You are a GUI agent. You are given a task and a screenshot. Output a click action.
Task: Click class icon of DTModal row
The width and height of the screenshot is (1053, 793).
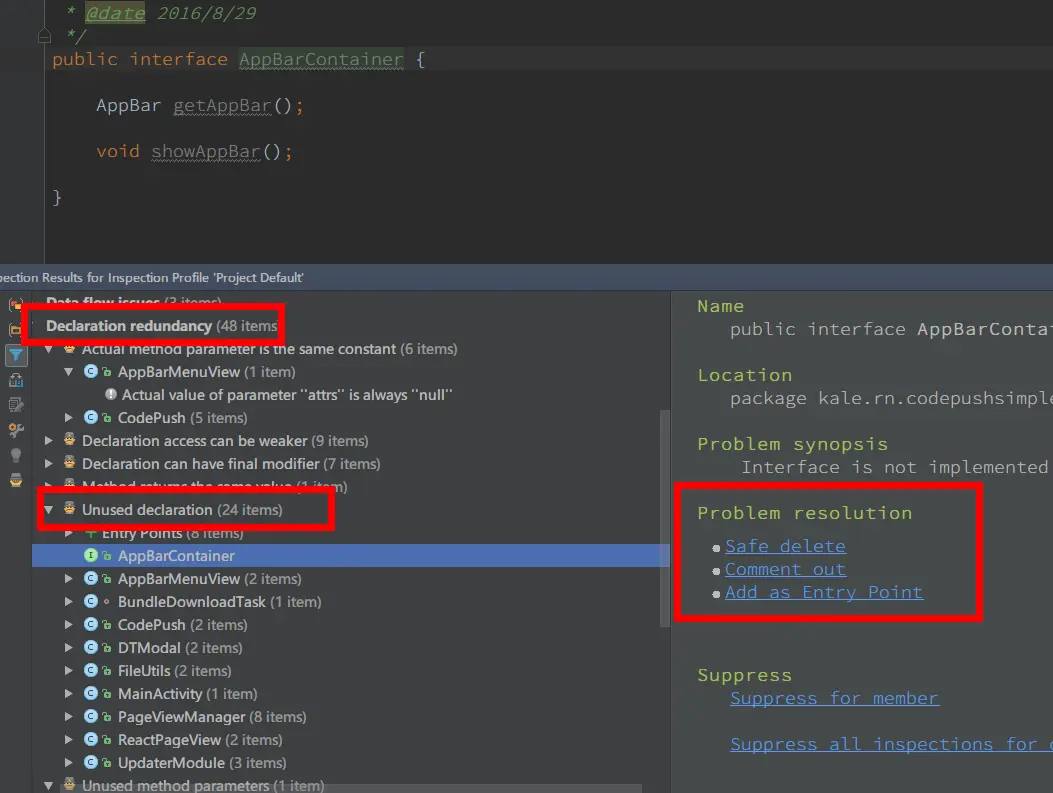91,647
